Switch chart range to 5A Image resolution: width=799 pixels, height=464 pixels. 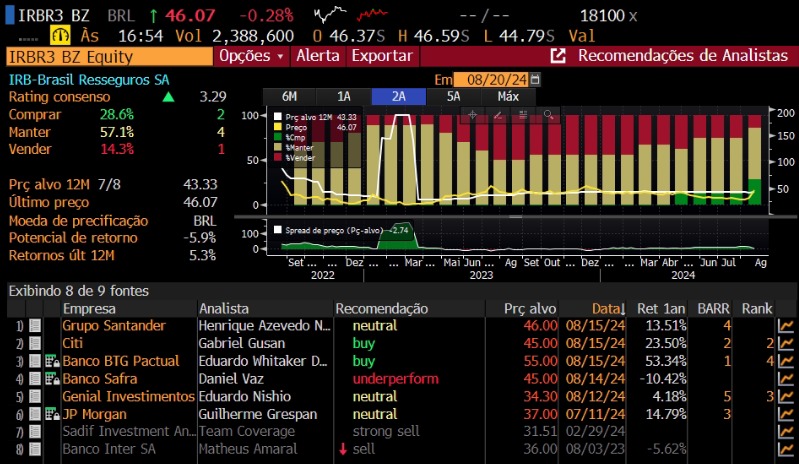point(453,97)
